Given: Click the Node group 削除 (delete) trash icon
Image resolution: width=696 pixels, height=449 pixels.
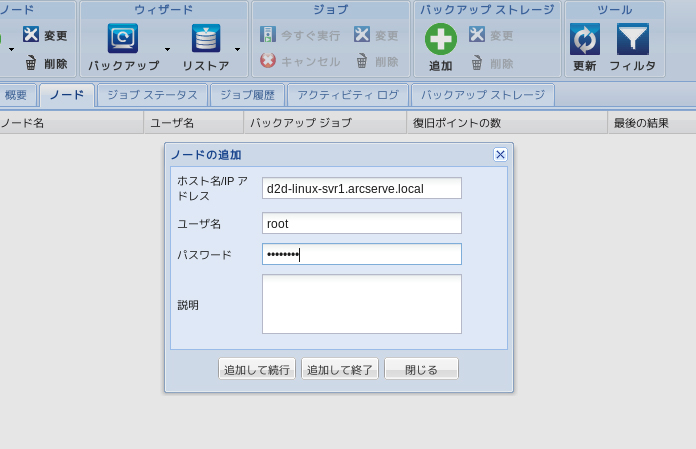Looking at the screenshot, I should [31, 63].
